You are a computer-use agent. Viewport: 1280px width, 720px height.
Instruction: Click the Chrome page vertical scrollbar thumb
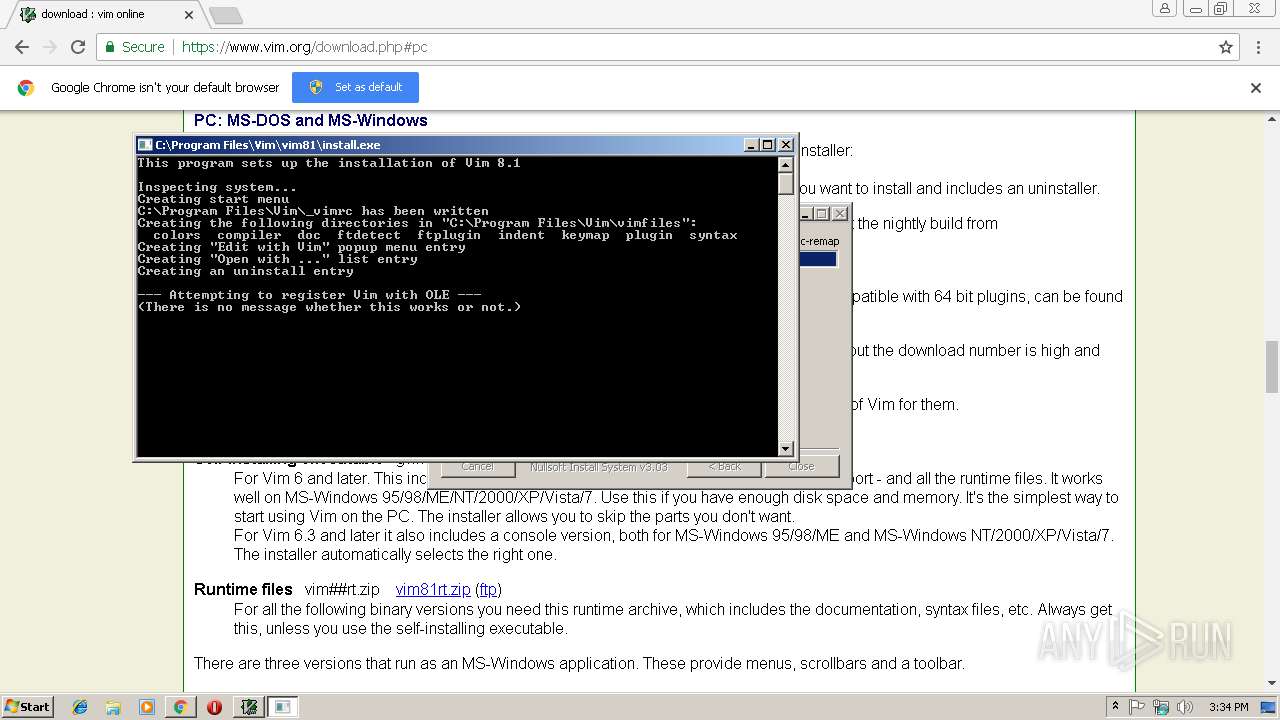click(x=1272, y=367)
